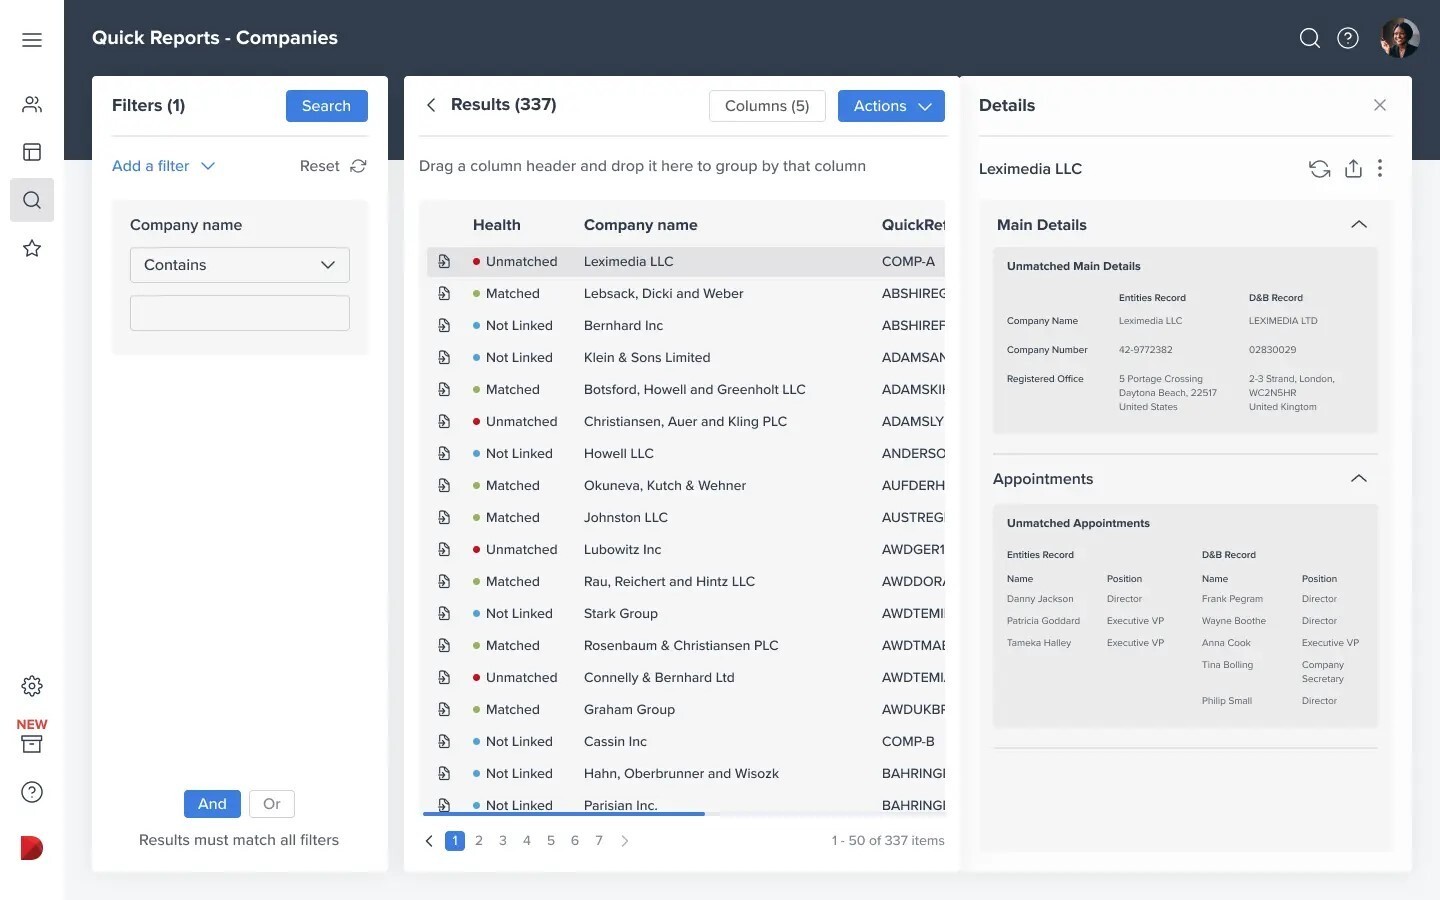Collapse the Appointments section
The image size is (1440, 900).
pos(1358,479)
